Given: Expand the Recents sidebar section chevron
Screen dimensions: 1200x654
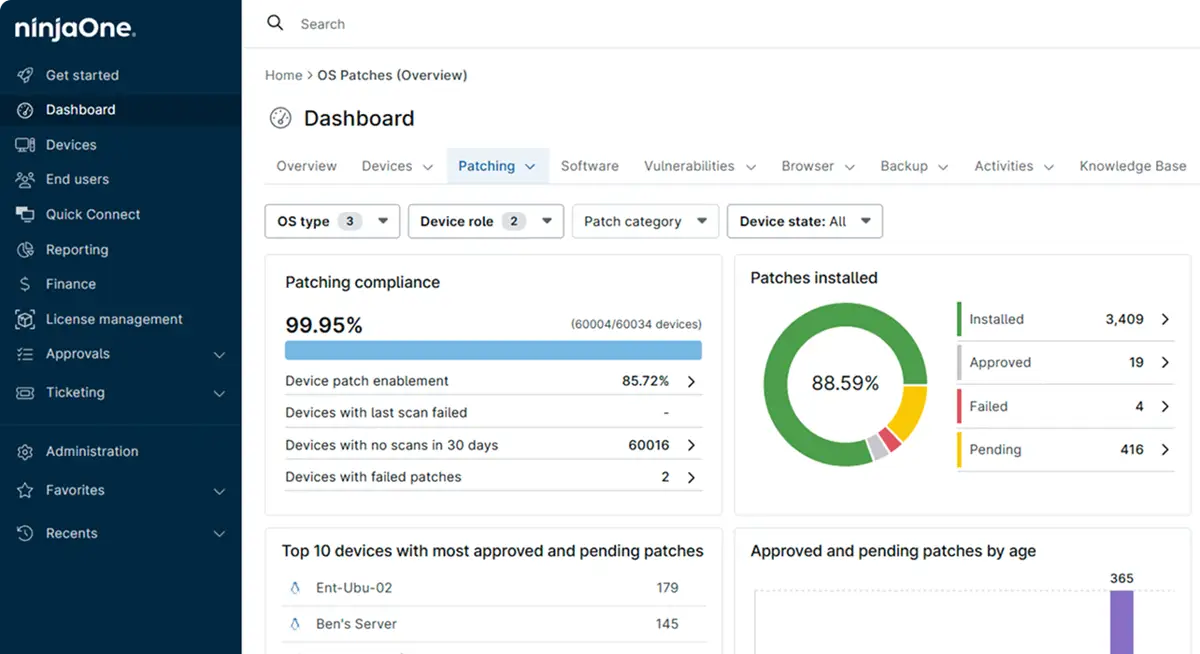Looking at the screenshot, I should (219, 535).
